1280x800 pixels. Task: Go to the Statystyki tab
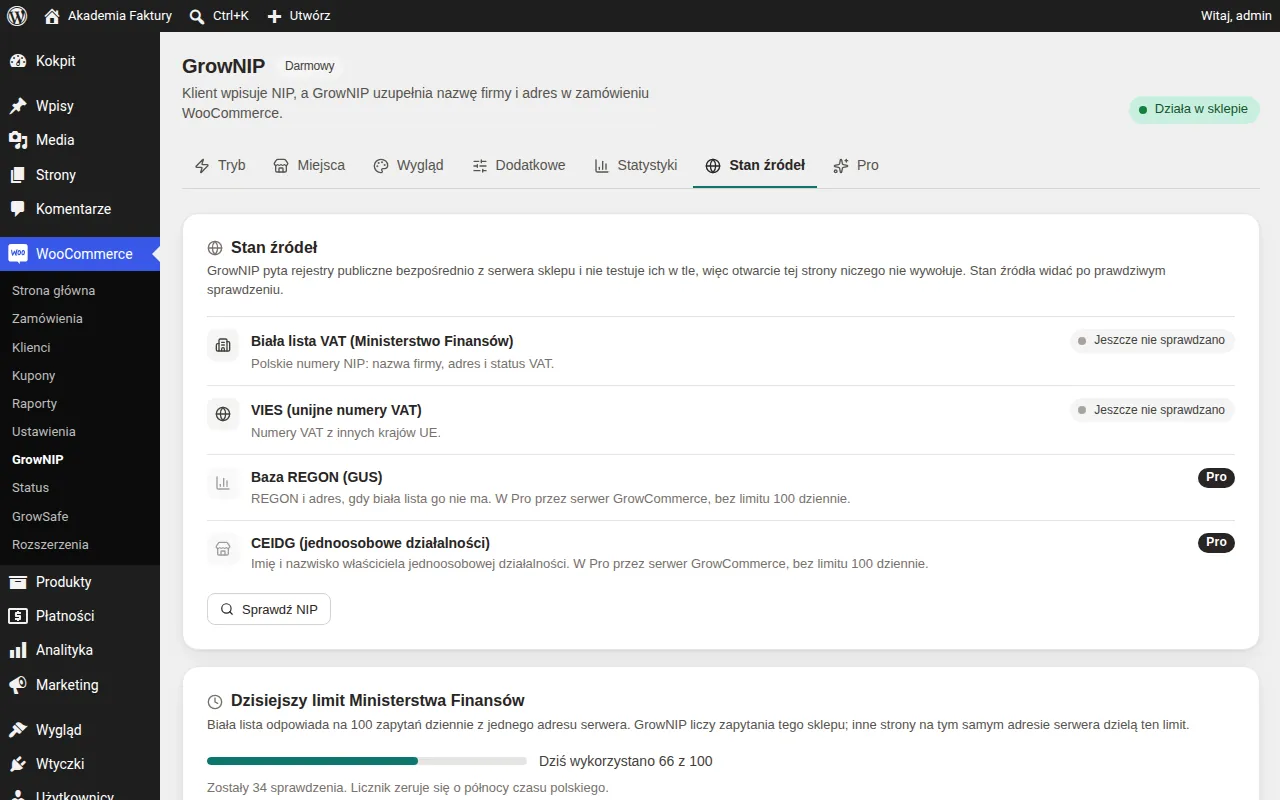tap(635, 165)
